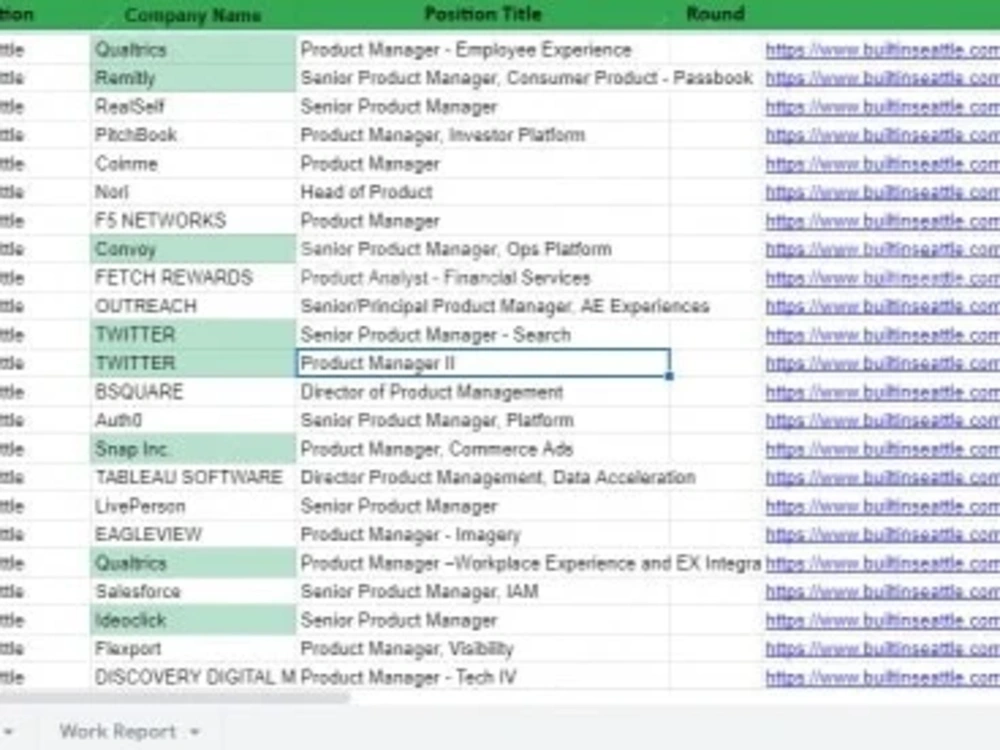Open the builtinseattle link in Flexport row
Viewport: 1000px width, 750px height.
pos(883,649)
